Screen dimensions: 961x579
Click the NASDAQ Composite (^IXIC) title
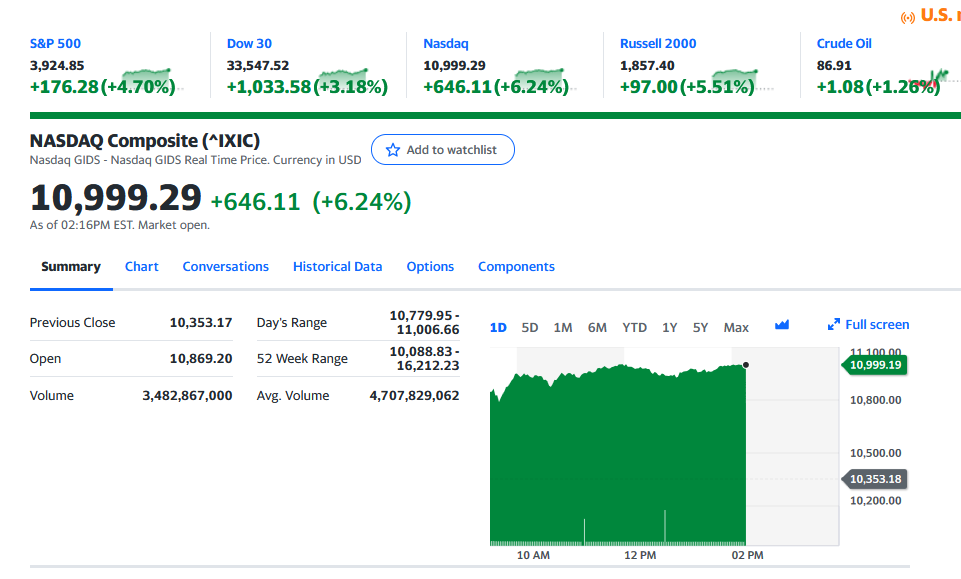145,141
